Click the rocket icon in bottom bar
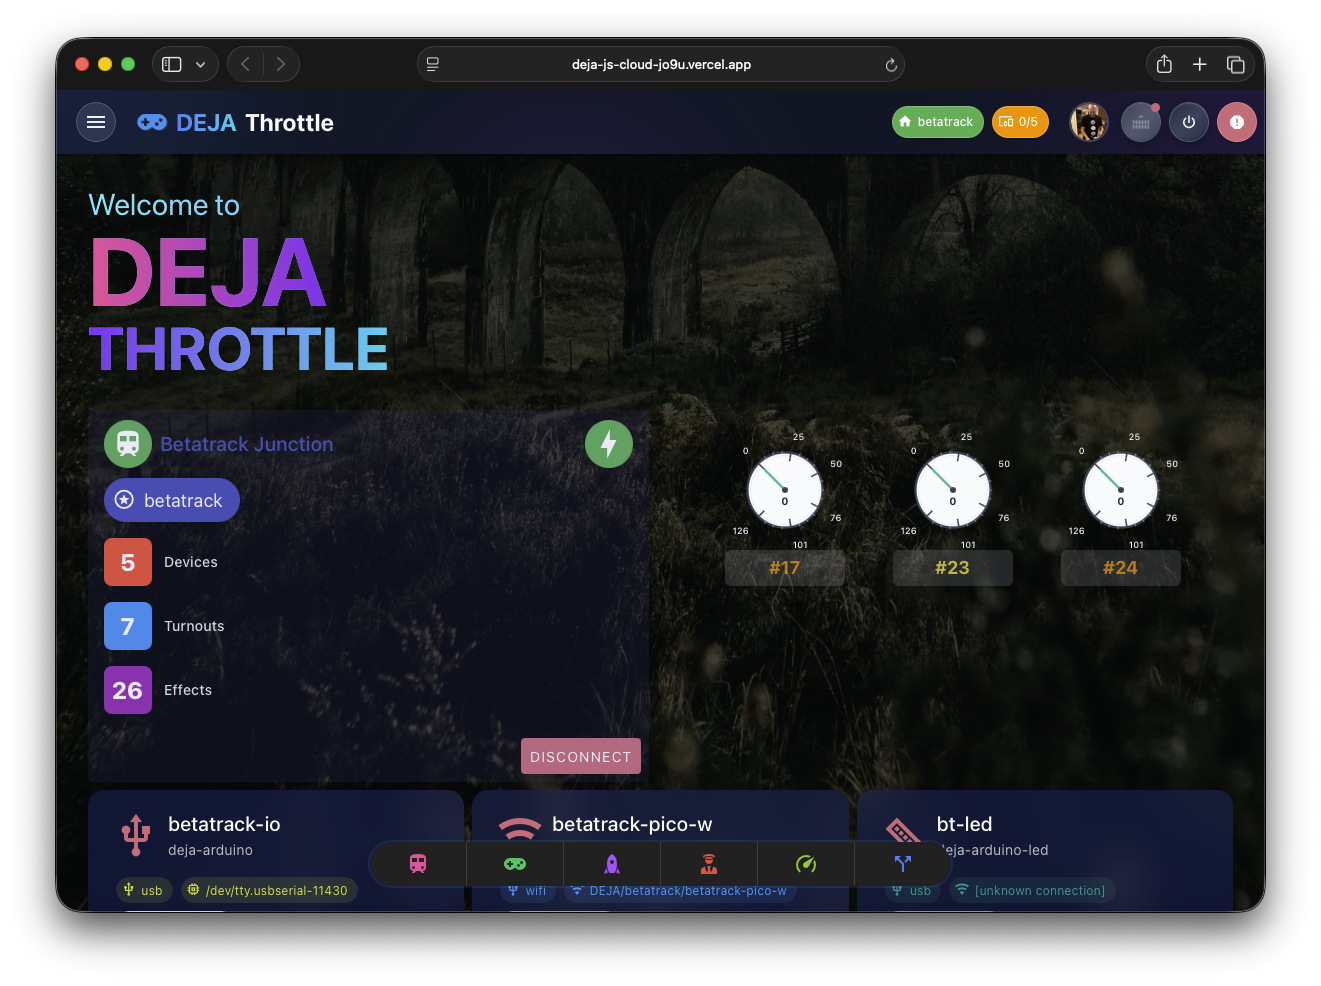 [611, 863]
